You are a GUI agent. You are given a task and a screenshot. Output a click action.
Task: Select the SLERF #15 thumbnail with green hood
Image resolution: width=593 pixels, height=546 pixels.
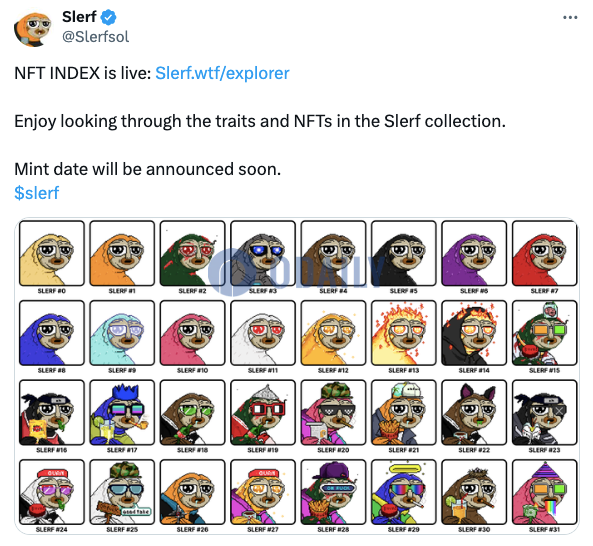tap(545, 333)
